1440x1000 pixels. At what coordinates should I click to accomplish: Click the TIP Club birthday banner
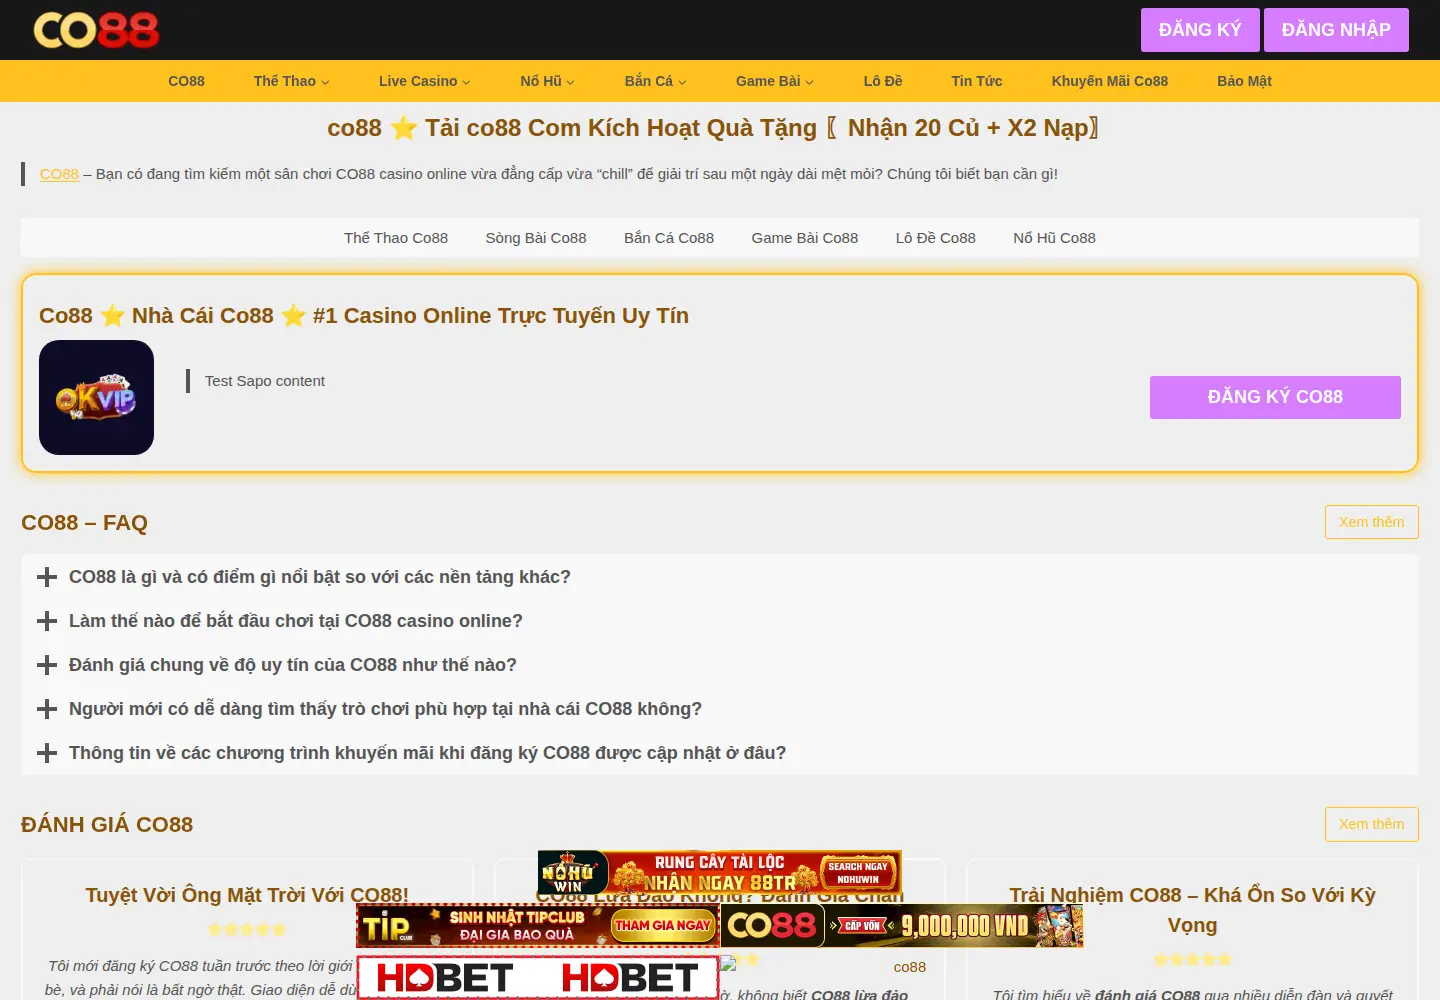[538, 926]
